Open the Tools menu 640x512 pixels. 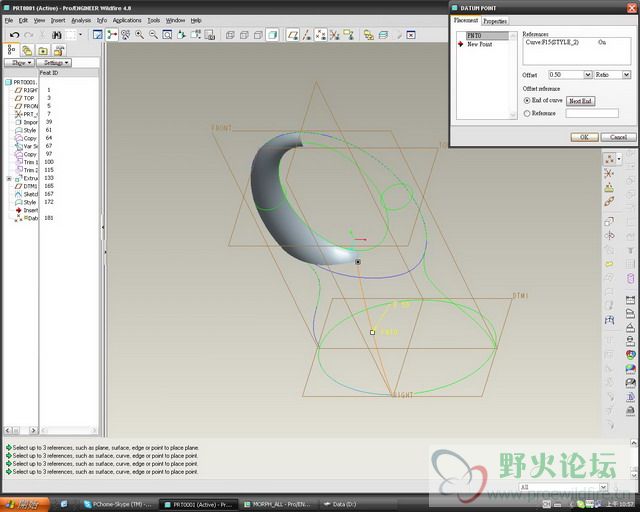point(153,20)
